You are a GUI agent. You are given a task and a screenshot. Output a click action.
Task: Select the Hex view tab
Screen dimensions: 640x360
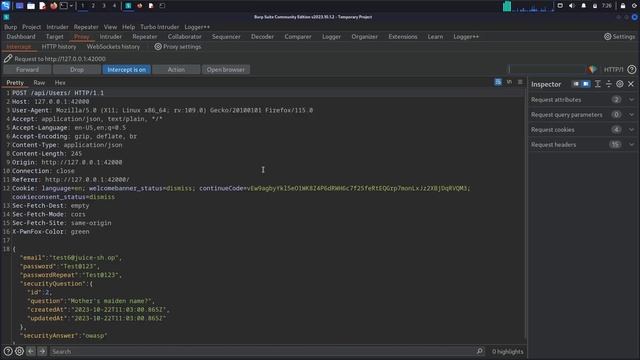point(60,82)
